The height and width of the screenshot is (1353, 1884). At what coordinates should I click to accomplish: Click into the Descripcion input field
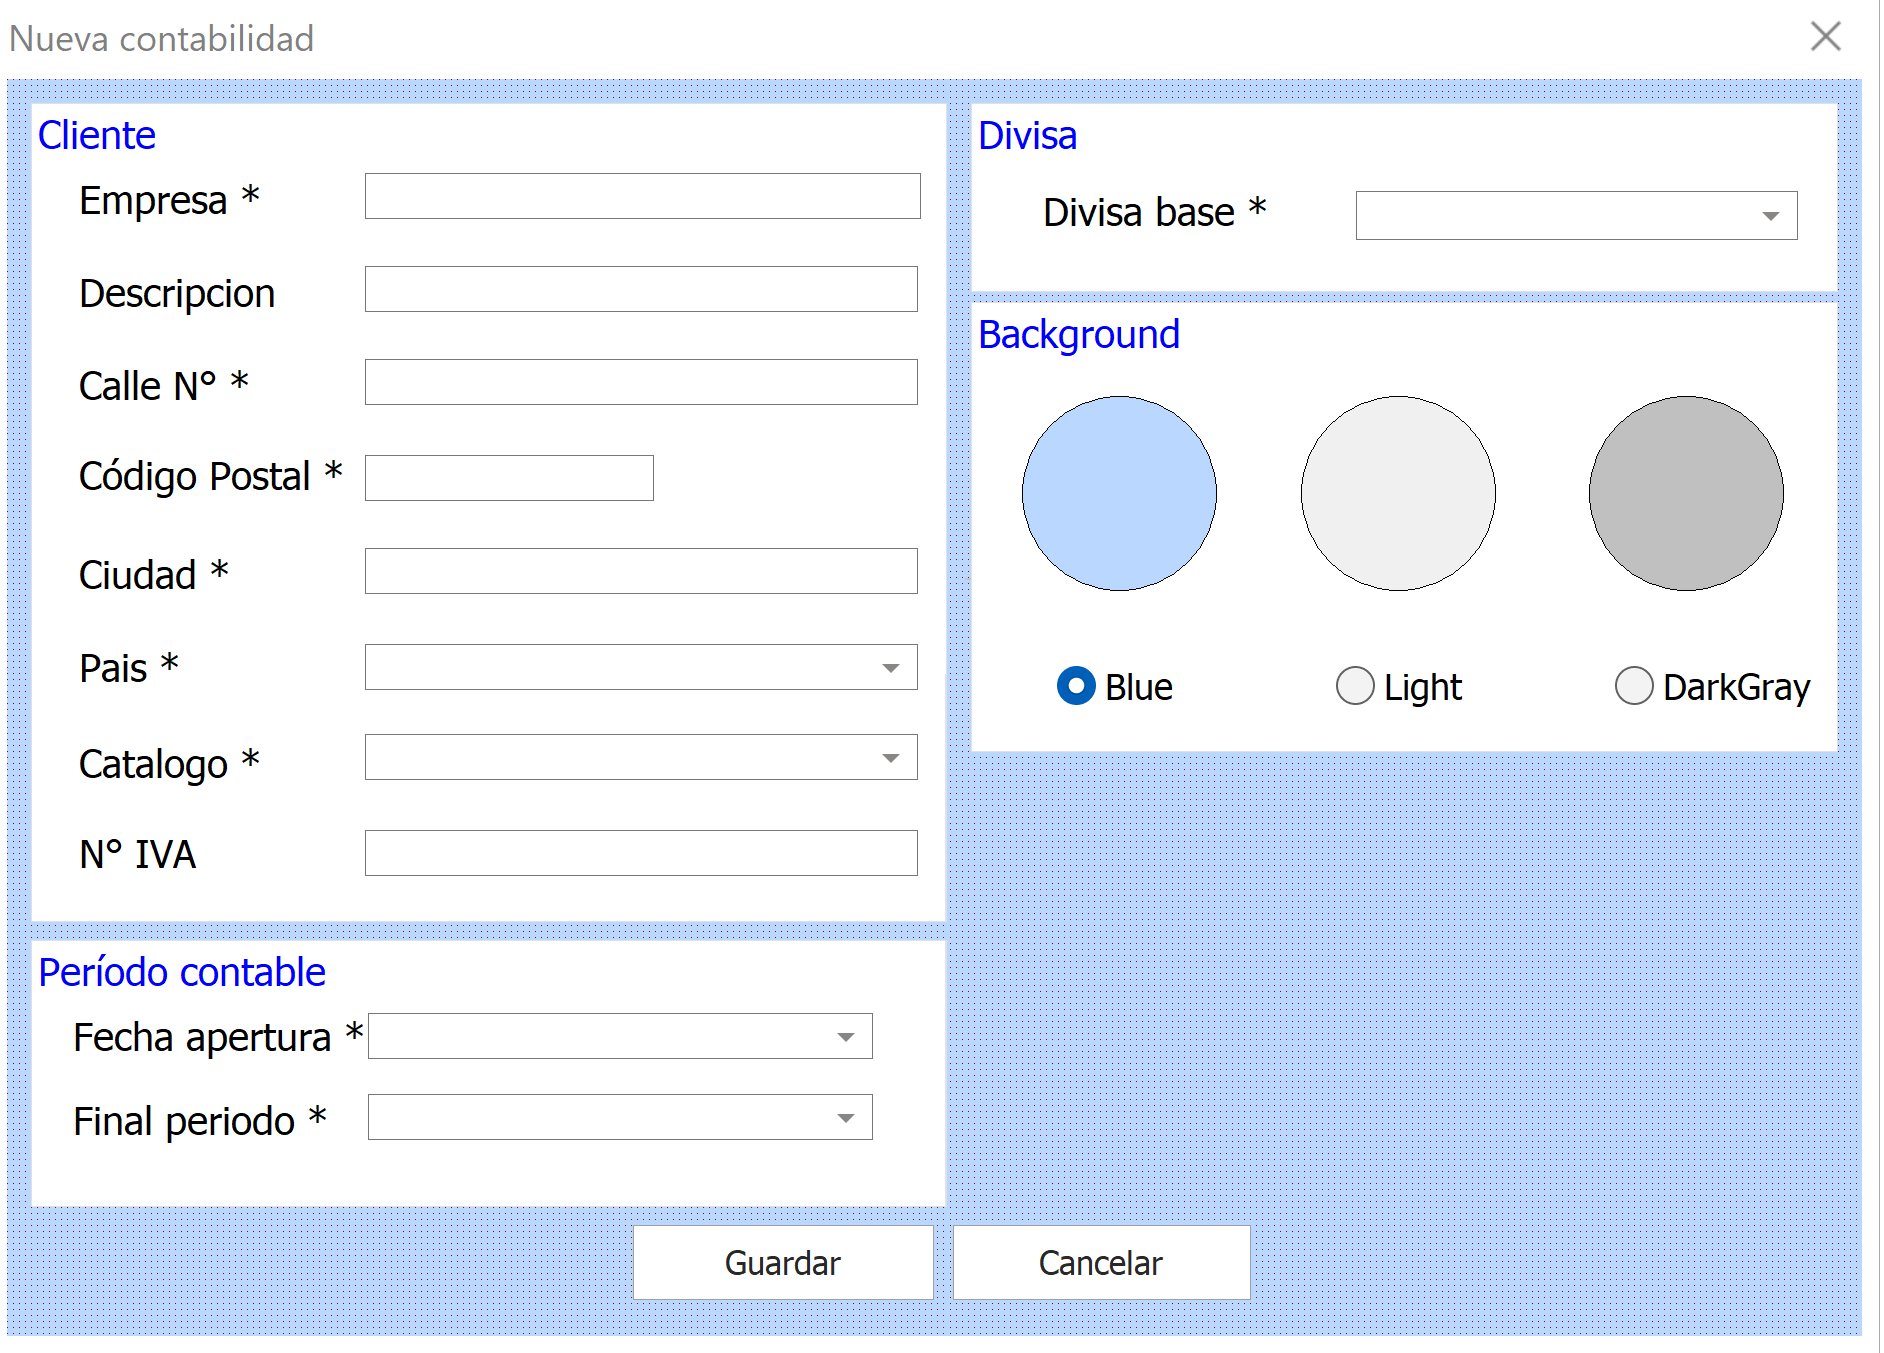(x=641, y=289)
